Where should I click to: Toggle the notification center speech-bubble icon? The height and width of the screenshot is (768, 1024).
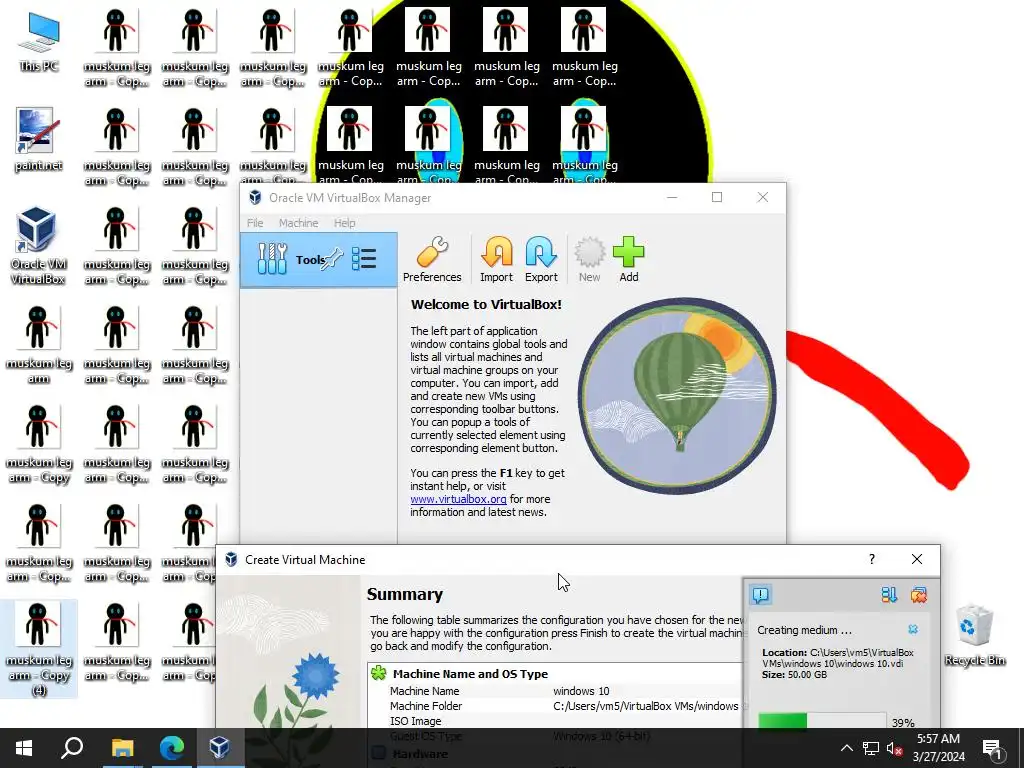point(761,594)
